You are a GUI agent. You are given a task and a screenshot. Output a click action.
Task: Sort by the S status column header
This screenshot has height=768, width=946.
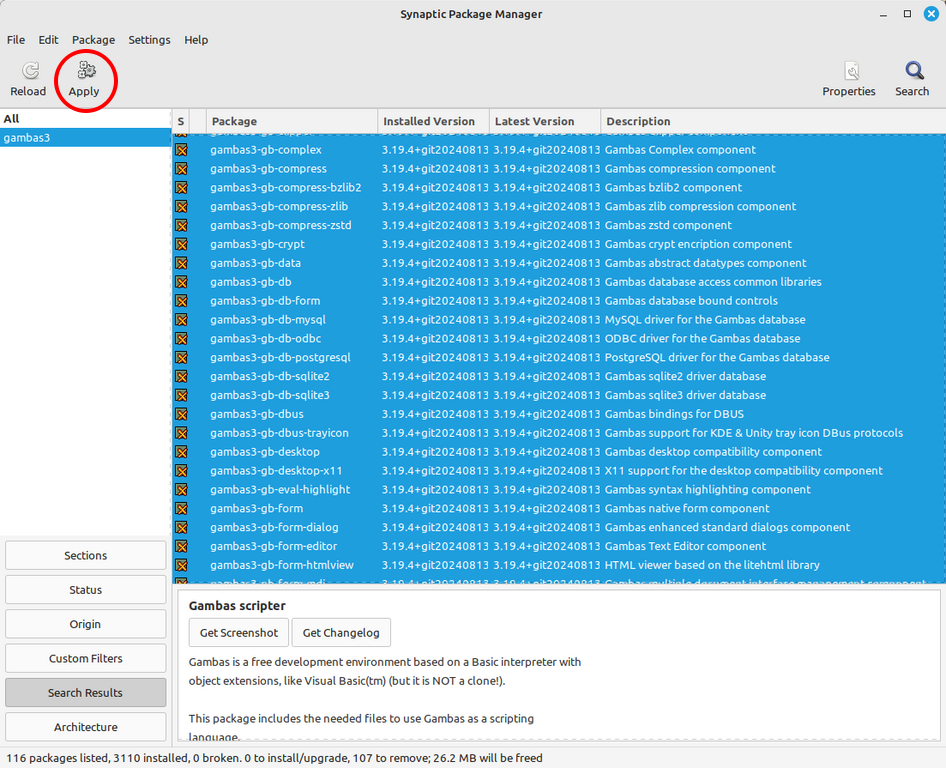pos(180,121)
